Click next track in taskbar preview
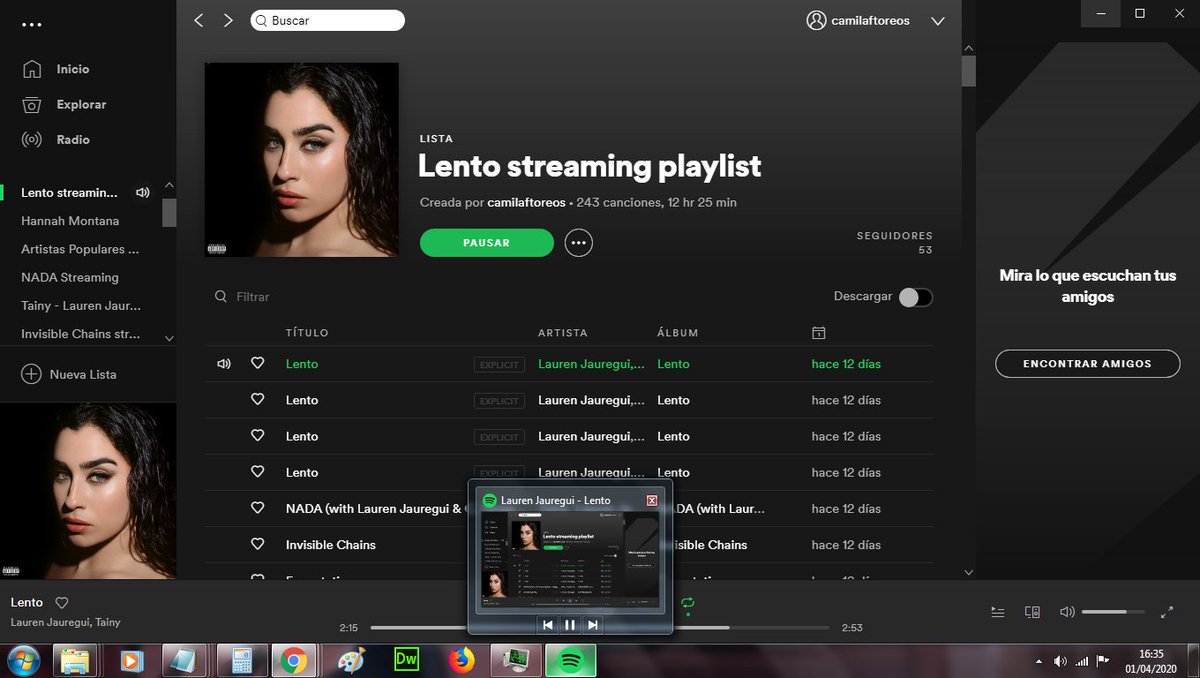The width and height of the screenshot is (1200, 678). pos(593,625)
